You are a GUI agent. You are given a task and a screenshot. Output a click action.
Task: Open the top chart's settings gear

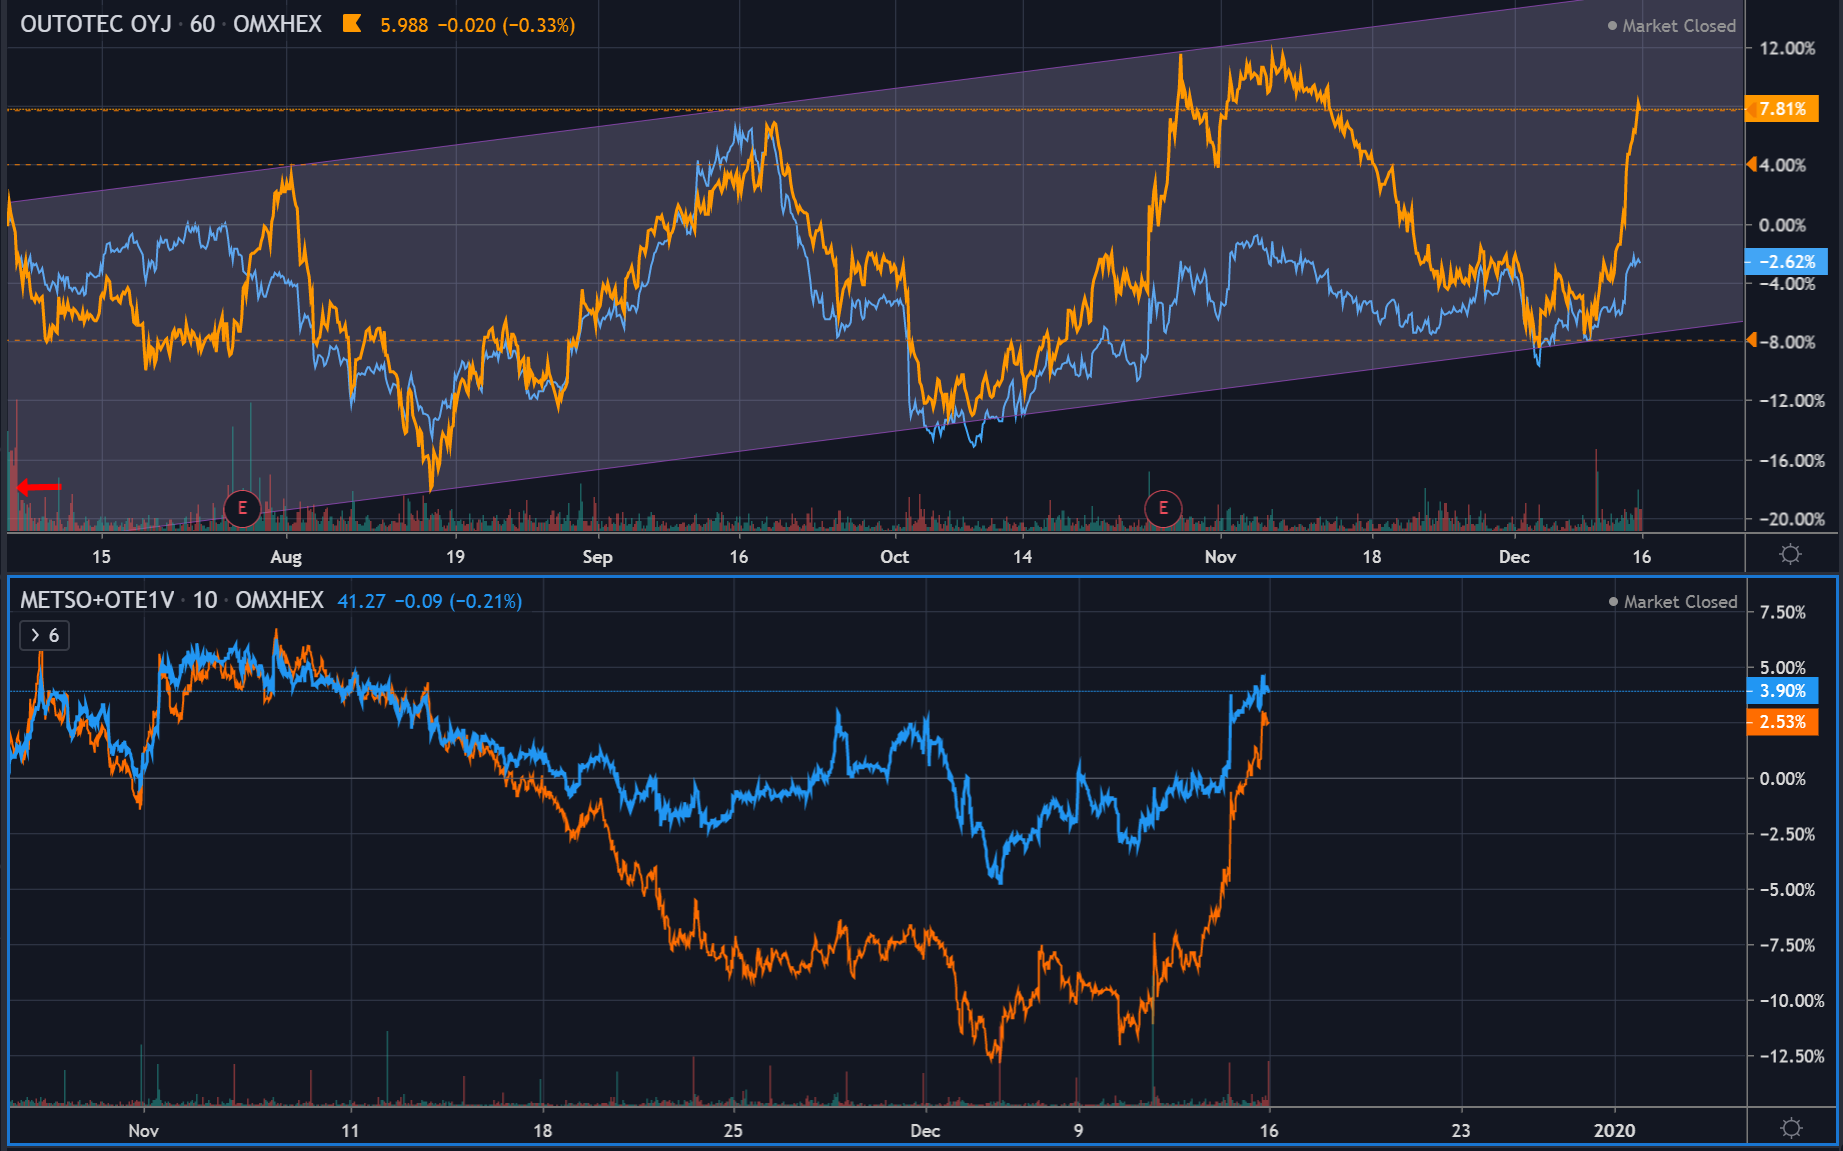click(1790, 554)
